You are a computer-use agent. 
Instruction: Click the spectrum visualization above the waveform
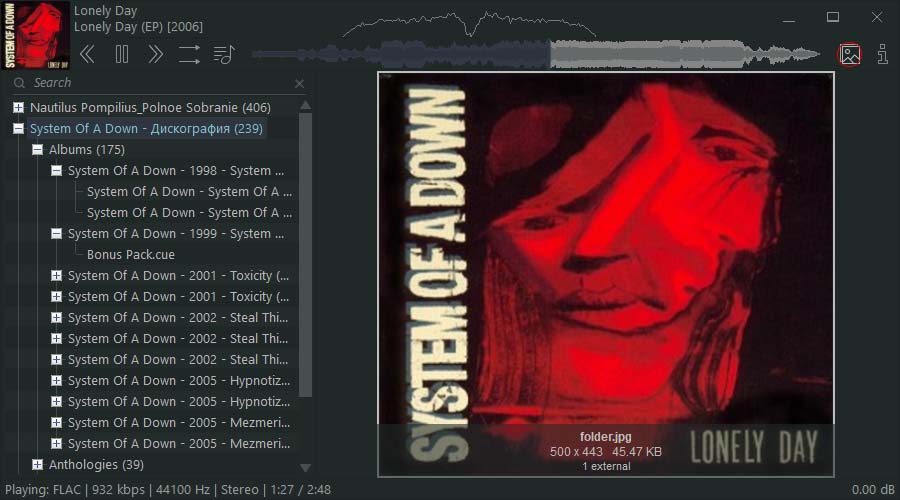pyautogui.click(x=470, y=24)
